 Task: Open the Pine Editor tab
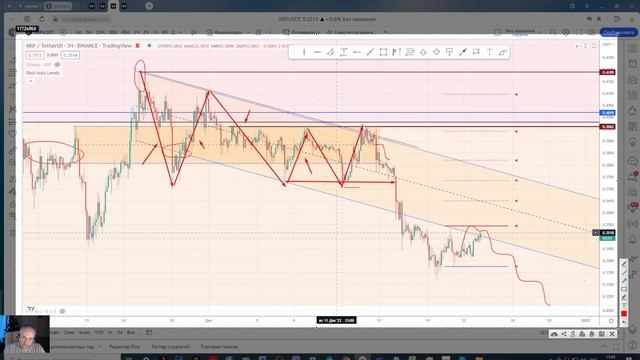pos(124,347)
